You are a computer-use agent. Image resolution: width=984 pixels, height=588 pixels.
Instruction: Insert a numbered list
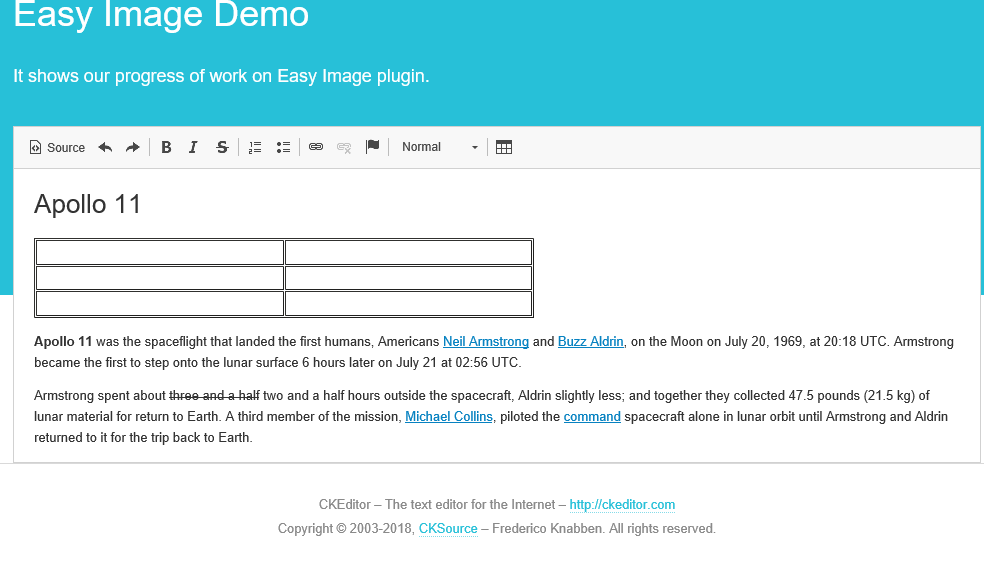click(x=255, y=147)
